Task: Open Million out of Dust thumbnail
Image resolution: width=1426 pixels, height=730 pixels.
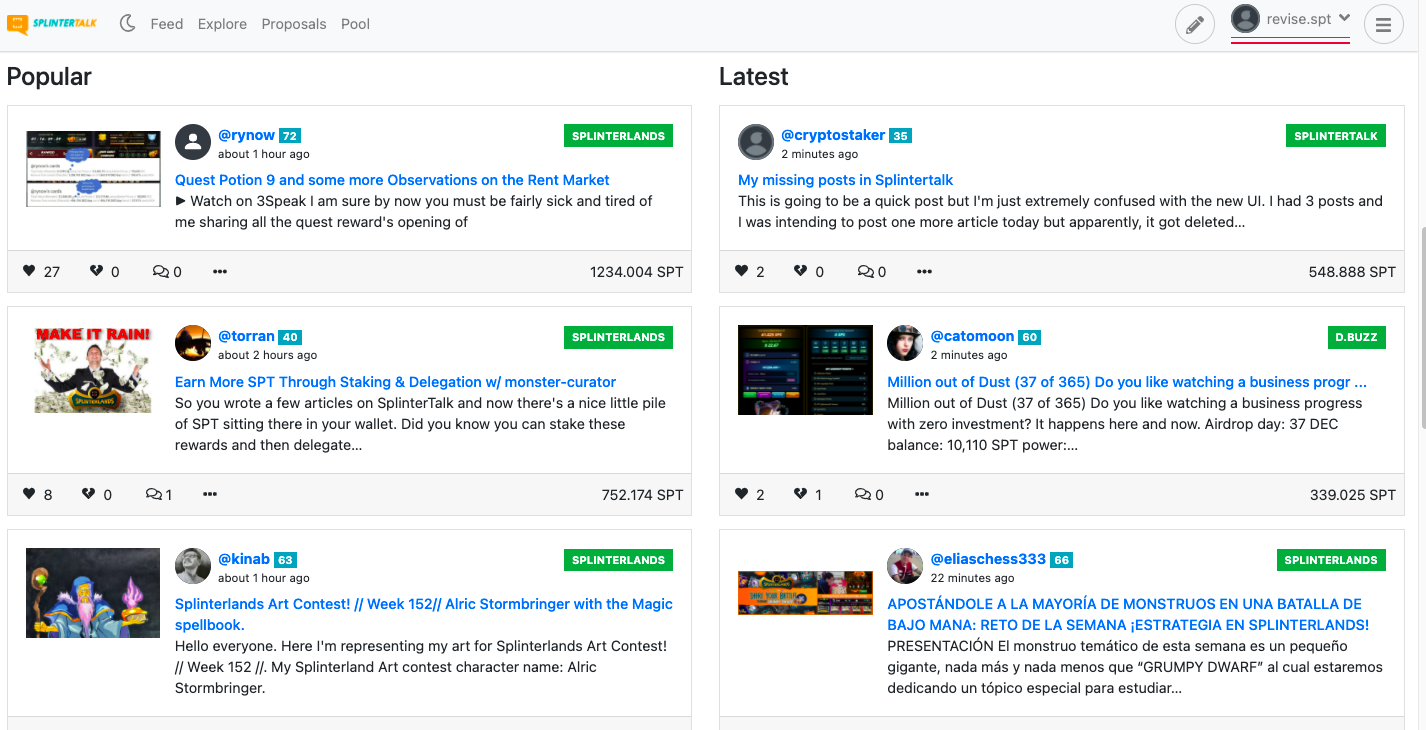Action: click(805, 370)
